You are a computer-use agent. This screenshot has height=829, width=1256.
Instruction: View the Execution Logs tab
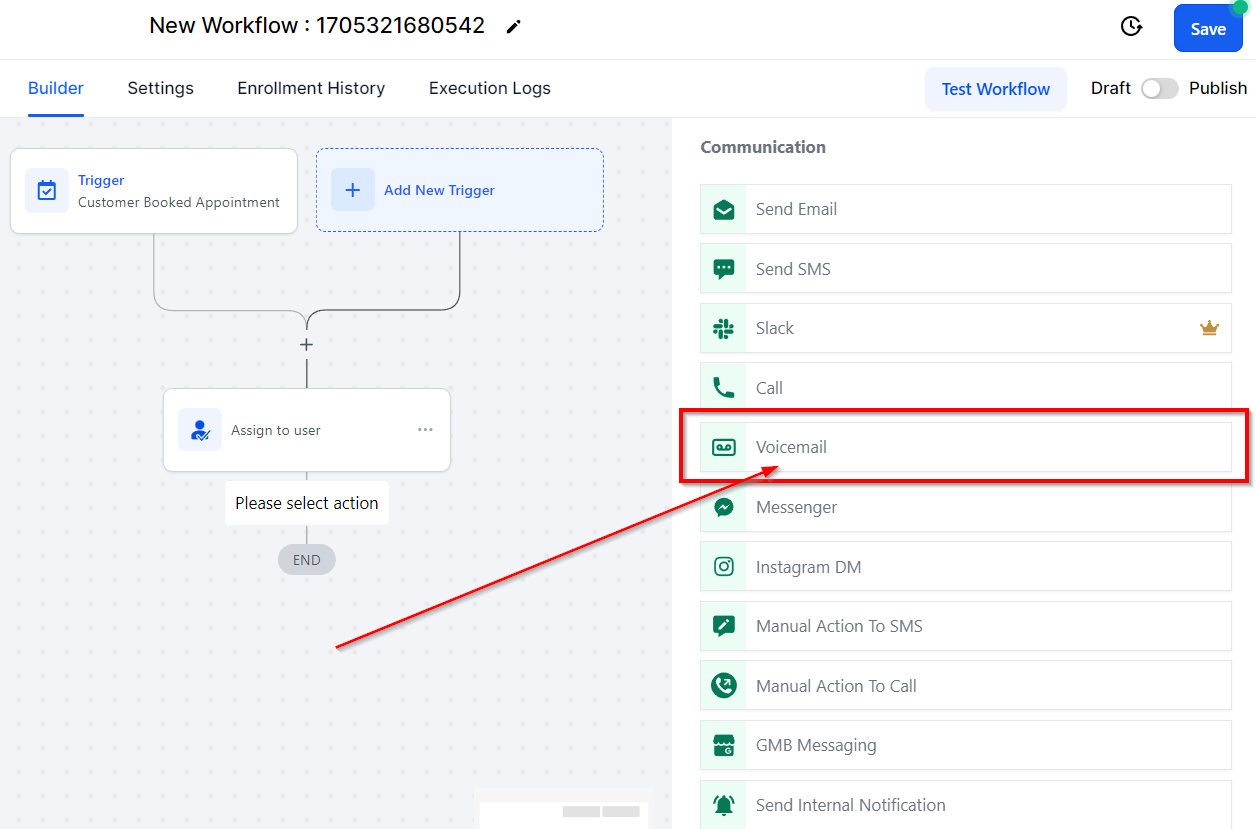pyautogui.click(x=490, y=88)
